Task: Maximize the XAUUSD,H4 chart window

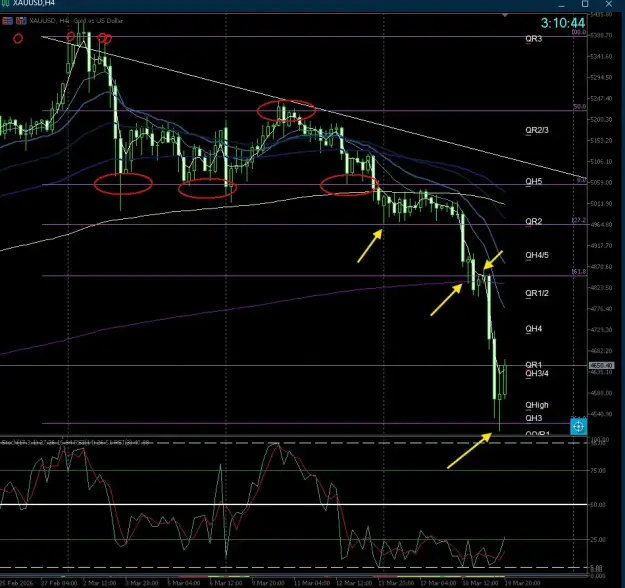Action: (585, 4)
